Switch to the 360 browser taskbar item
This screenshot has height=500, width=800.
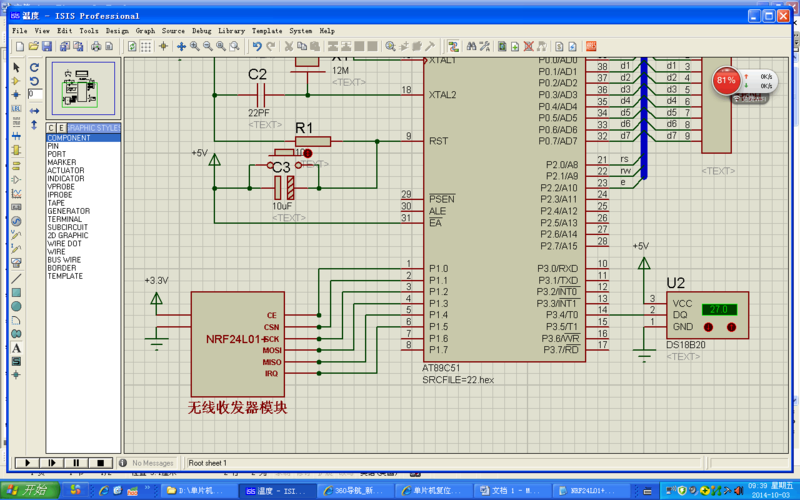pyautogui.click(x=355, y=490)
